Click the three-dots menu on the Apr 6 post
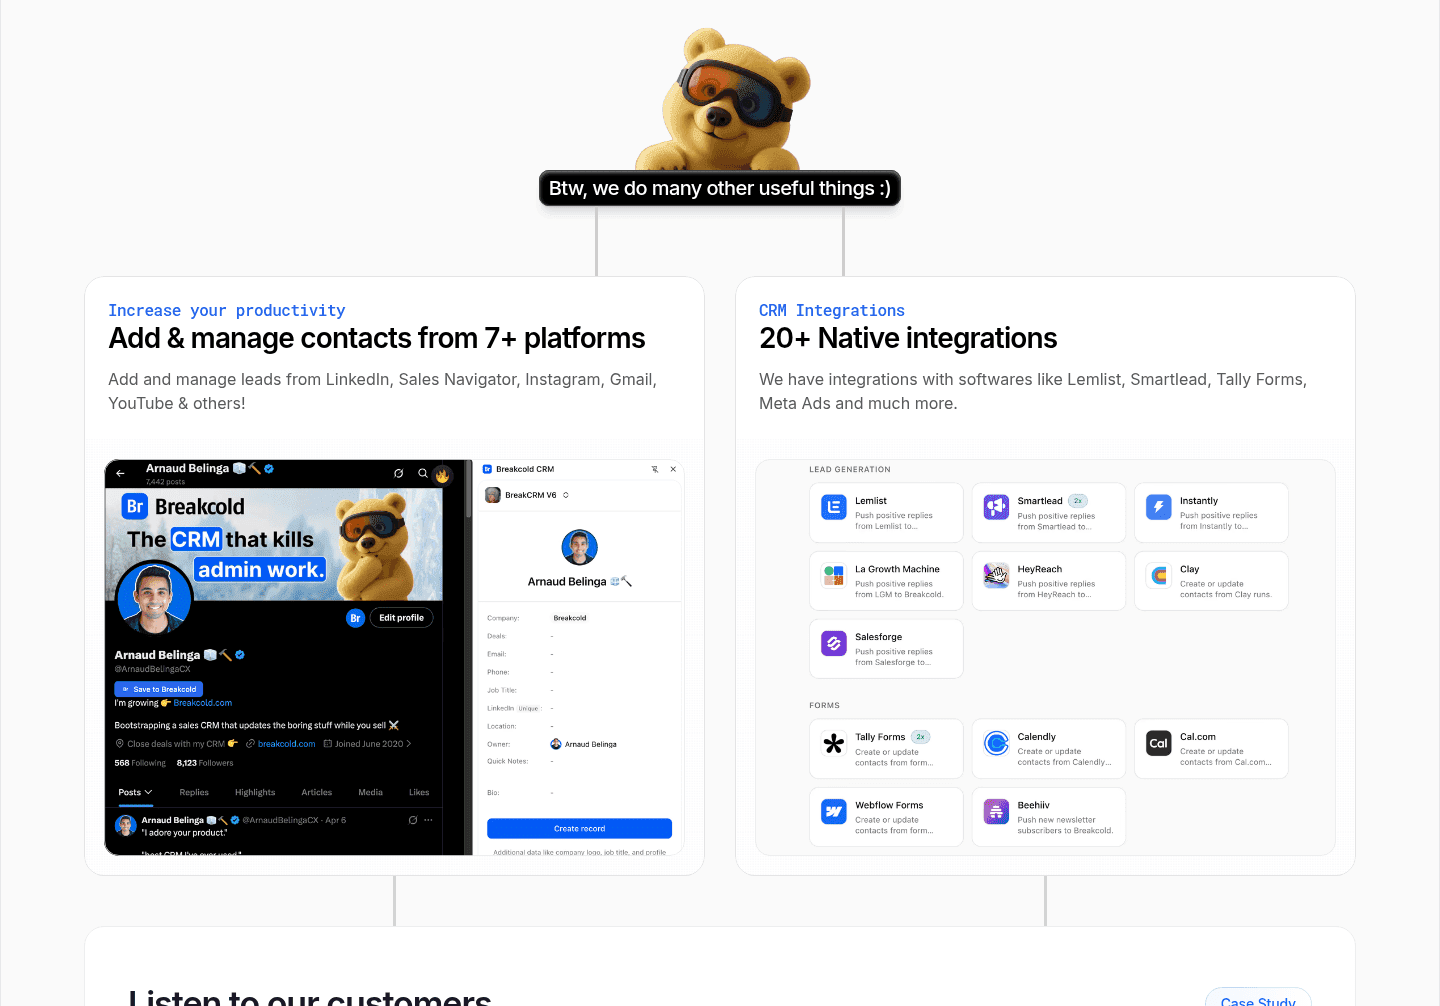Screen dimensions: 1440x1006 click(x=428, y=820)
